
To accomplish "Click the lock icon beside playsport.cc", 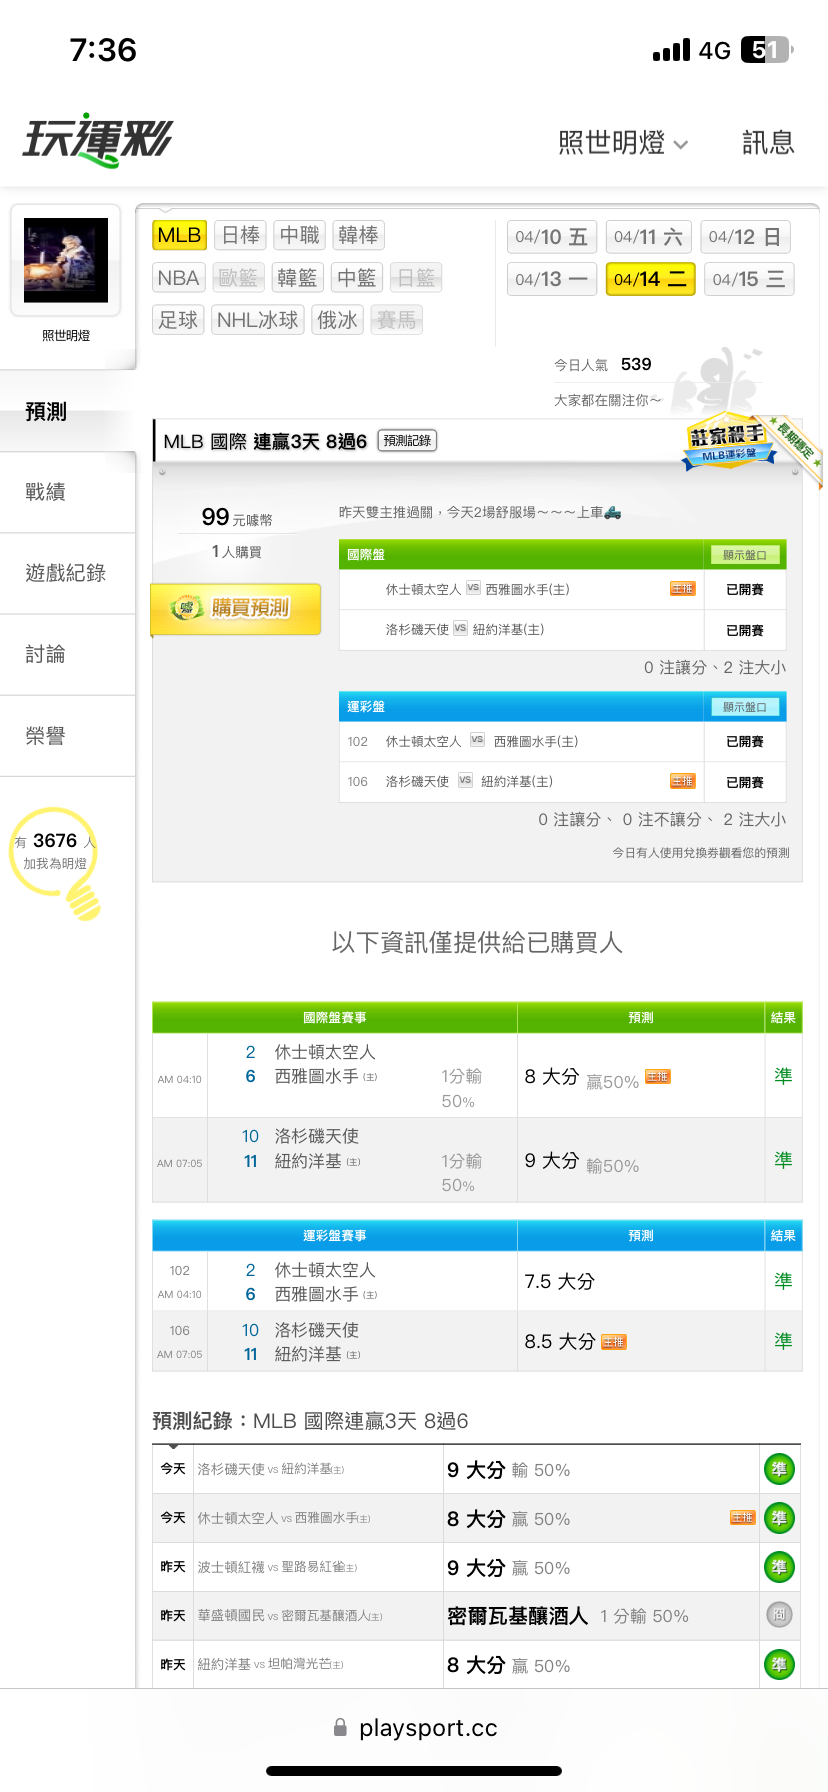I will click(x=340, y=1727).
